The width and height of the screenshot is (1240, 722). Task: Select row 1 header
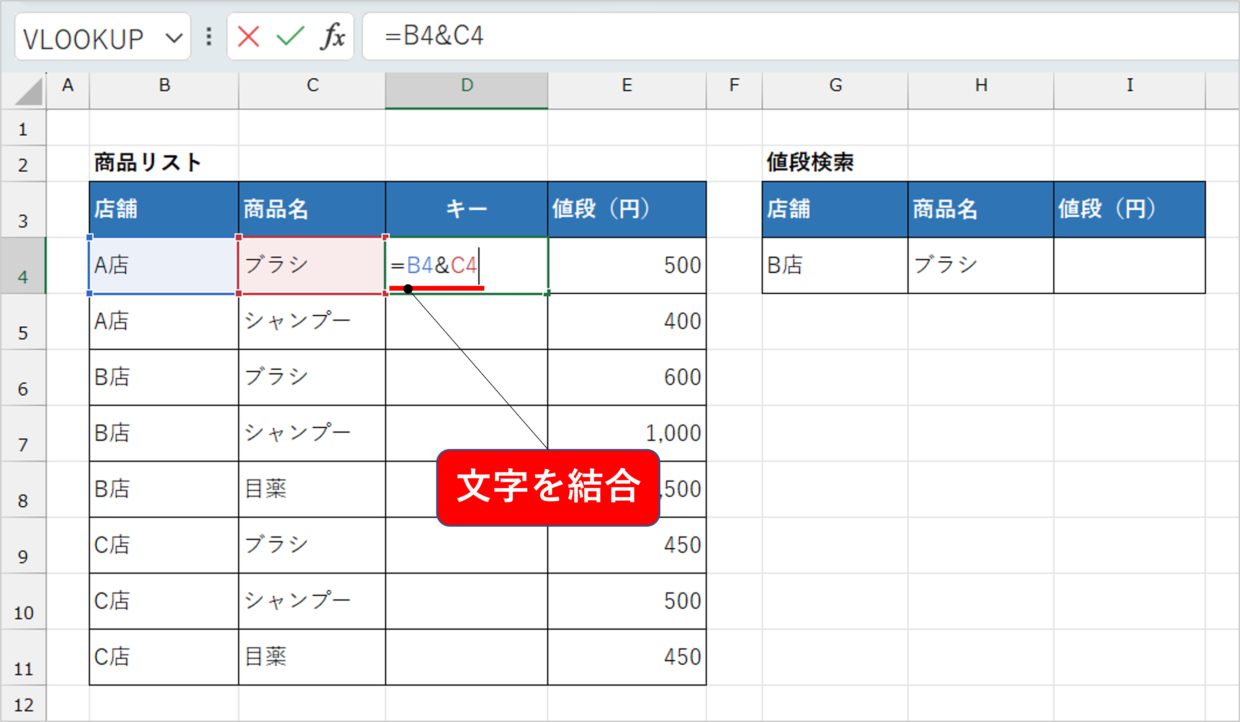(x=24, y=130)
